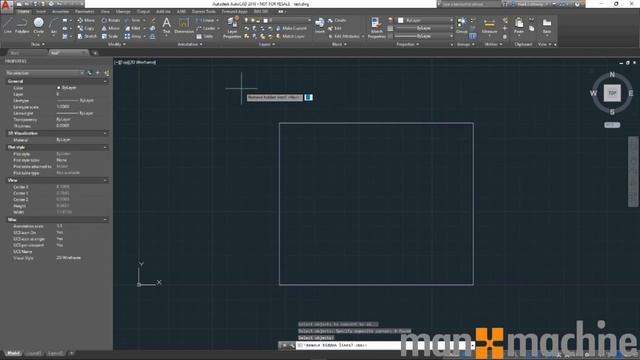The image size is (640, 360).
Task: Expand the Layers panel dropdown
Action: pos(267,44)
